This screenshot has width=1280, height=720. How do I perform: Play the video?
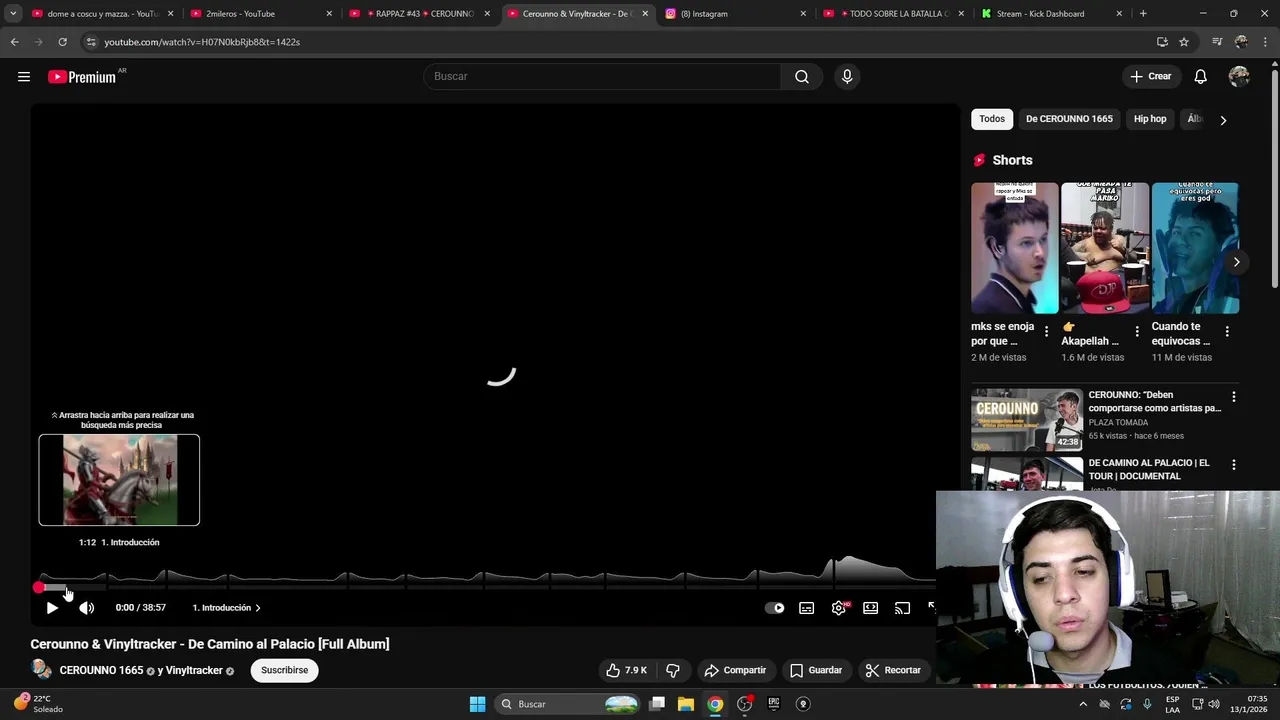(x=52, y=608)
